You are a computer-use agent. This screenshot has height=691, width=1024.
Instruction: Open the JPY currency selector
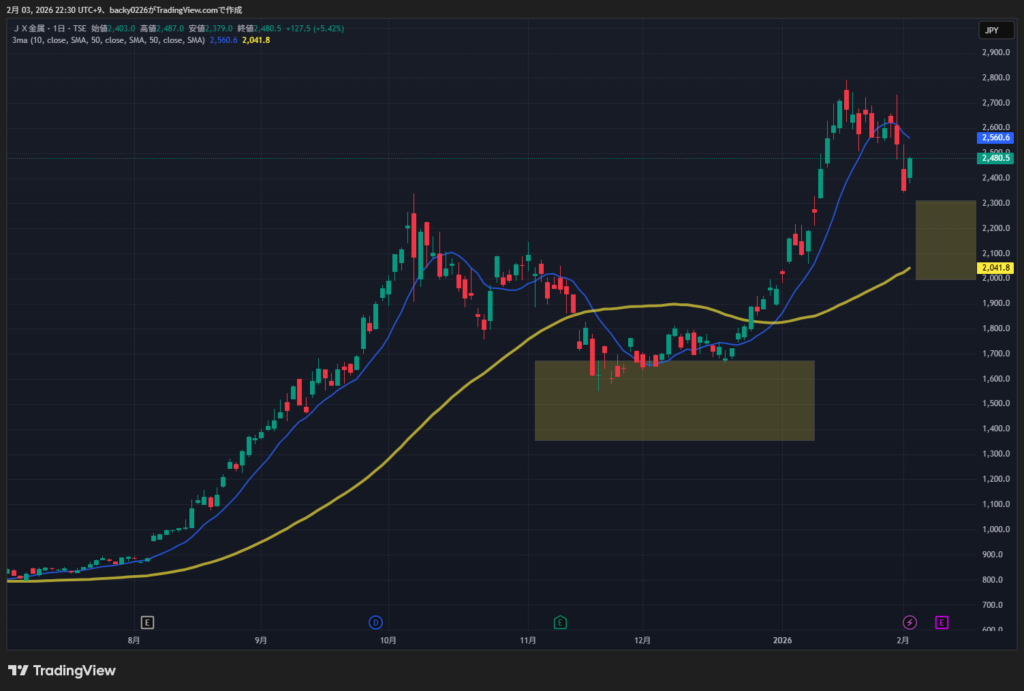pos(991,30)
